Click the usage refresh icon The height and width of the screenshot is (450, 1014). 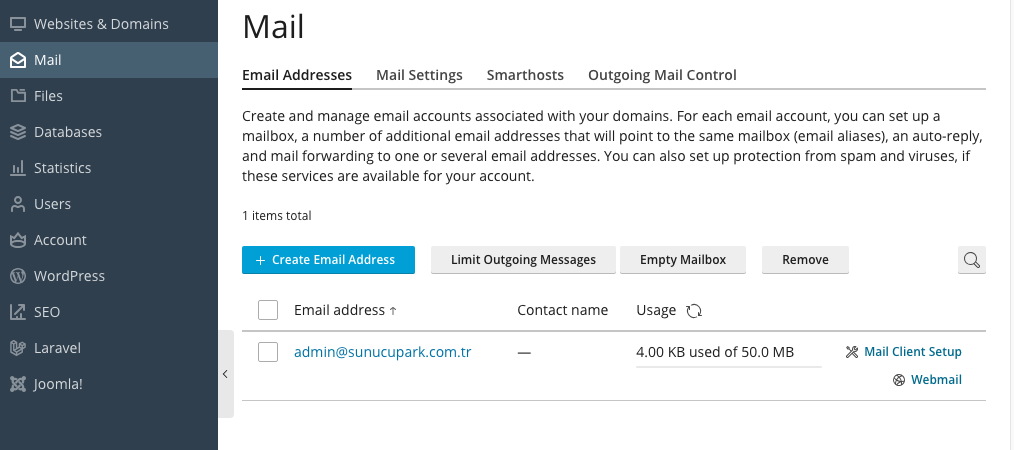[694, 311]
